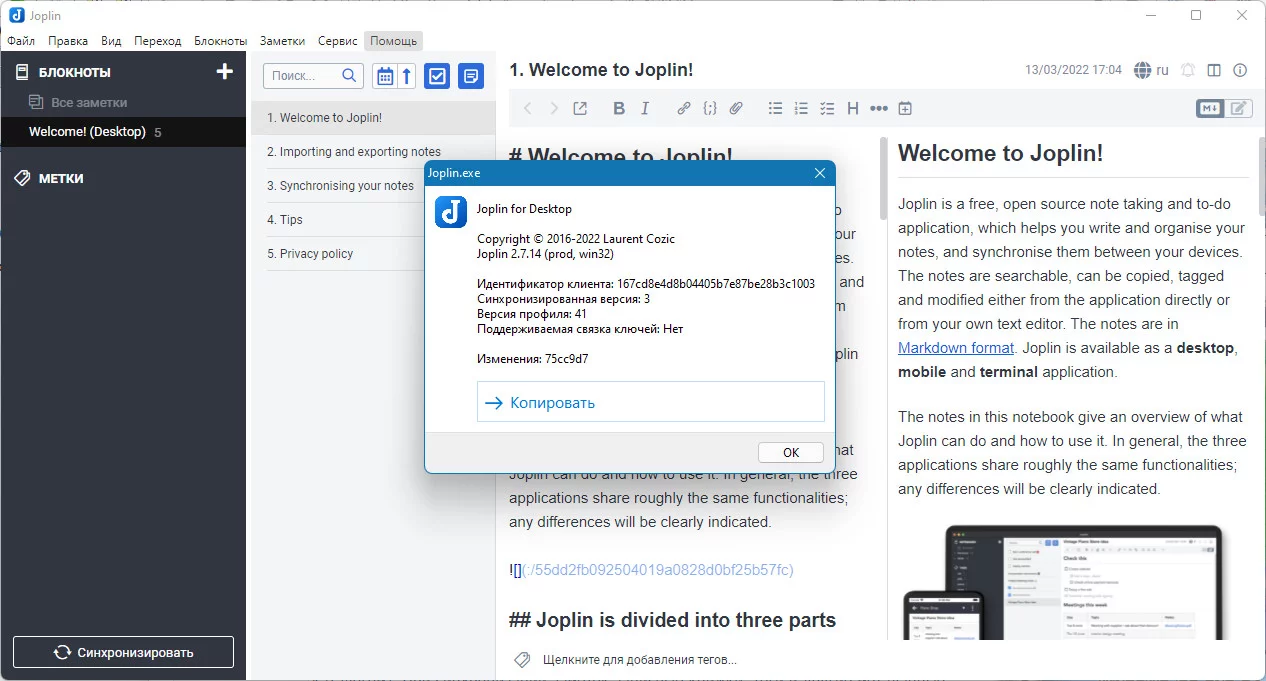Open note 2. Importing and exporting notes
This screenshot has height=681, width=1266.
(x=373, y=152)
